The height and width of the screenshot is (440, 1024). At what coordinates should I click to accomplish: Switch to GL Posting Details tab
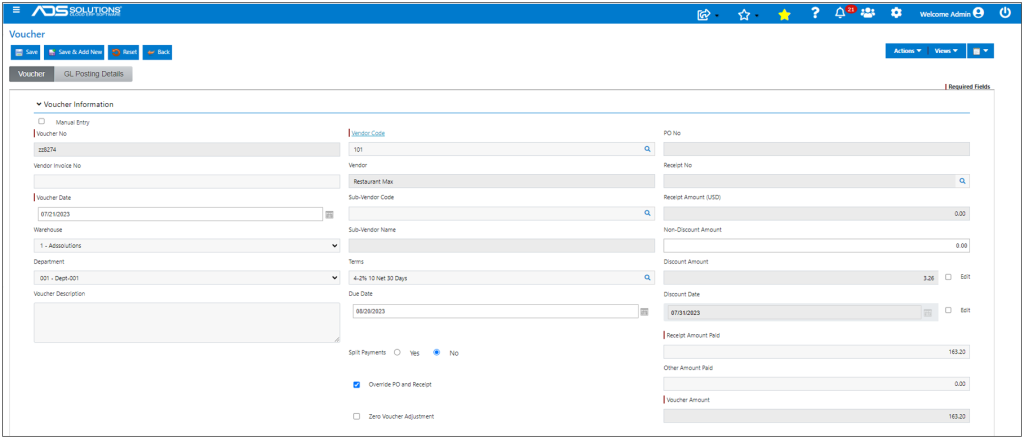pyautogui.click(x=93, y=74)
